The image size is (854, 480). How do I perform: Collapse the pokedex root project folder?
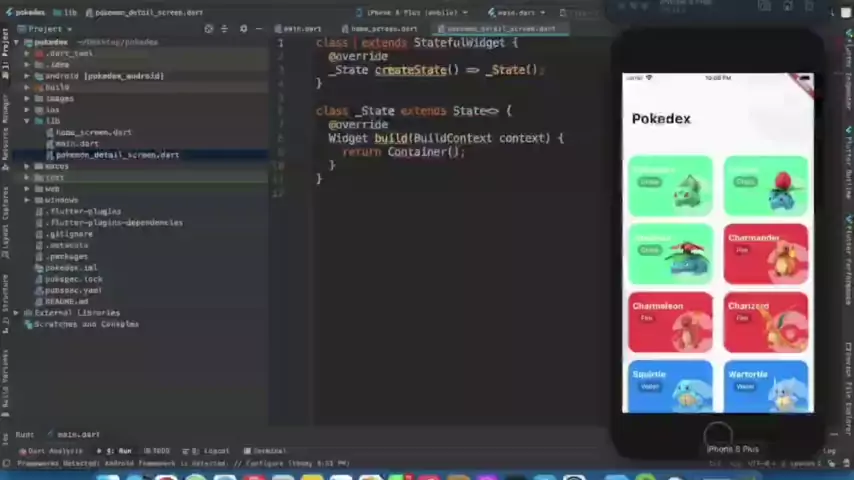coord(16,42)
